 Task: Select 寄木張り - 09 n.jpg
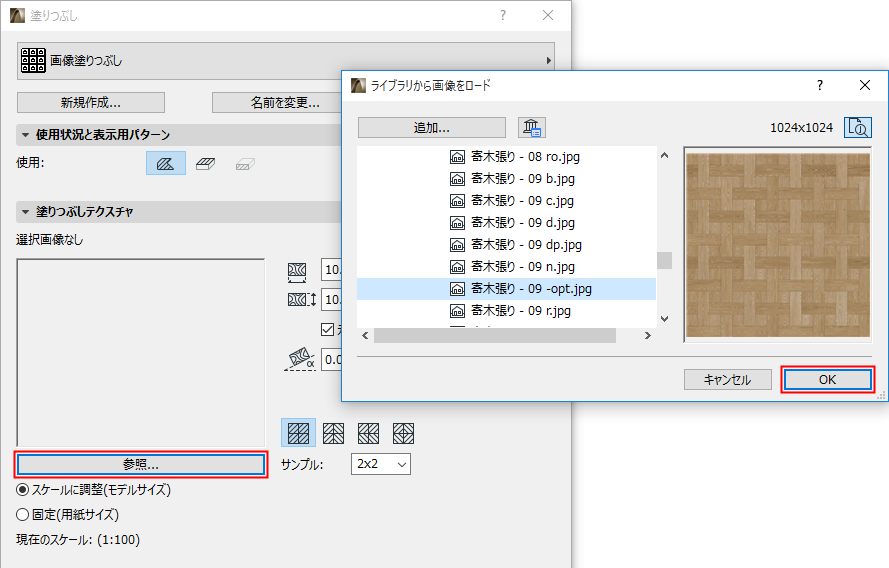pos(523,266)
